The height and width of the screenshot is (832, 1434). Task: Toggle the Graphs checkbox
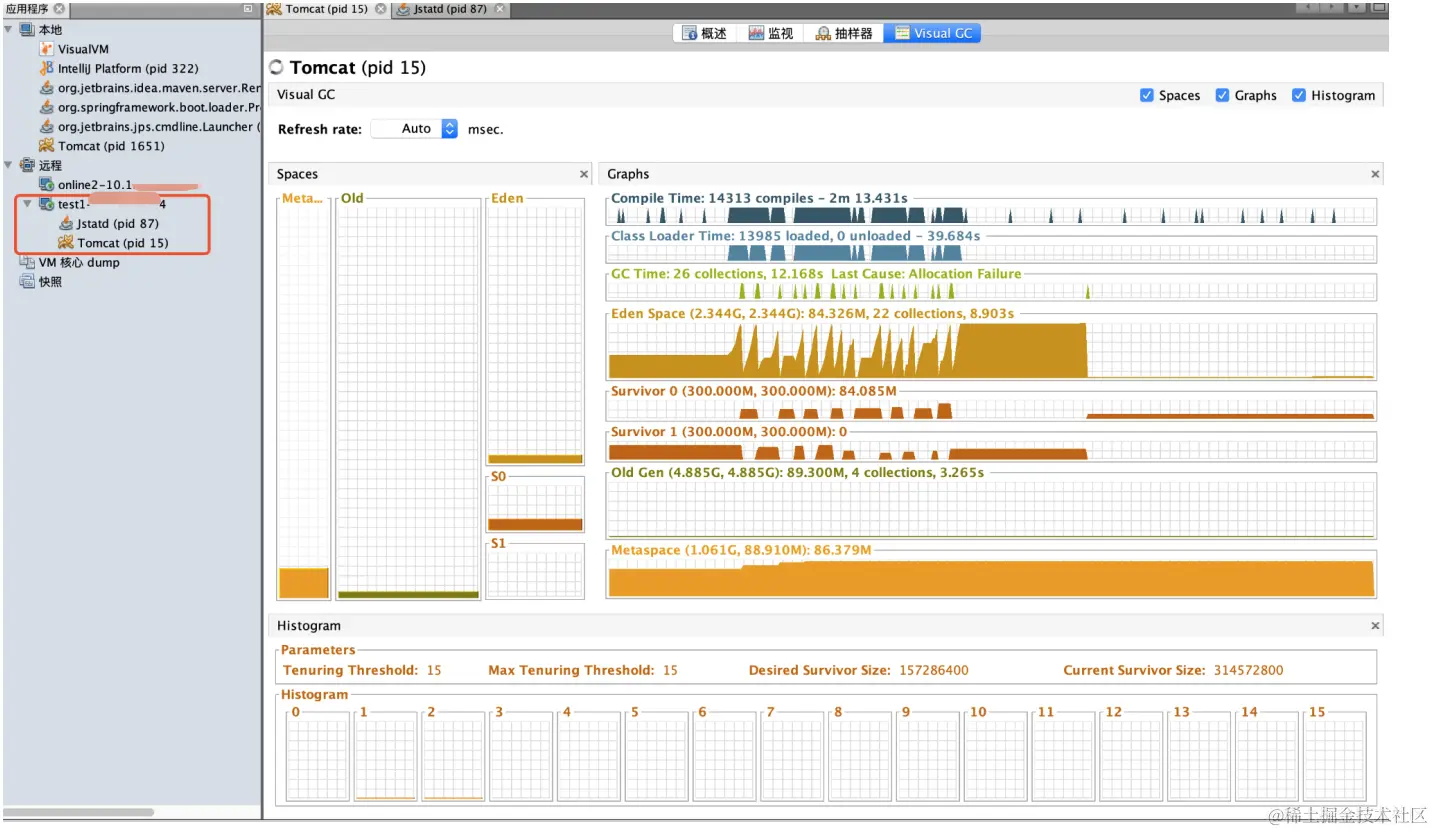tap(1222, 95)
